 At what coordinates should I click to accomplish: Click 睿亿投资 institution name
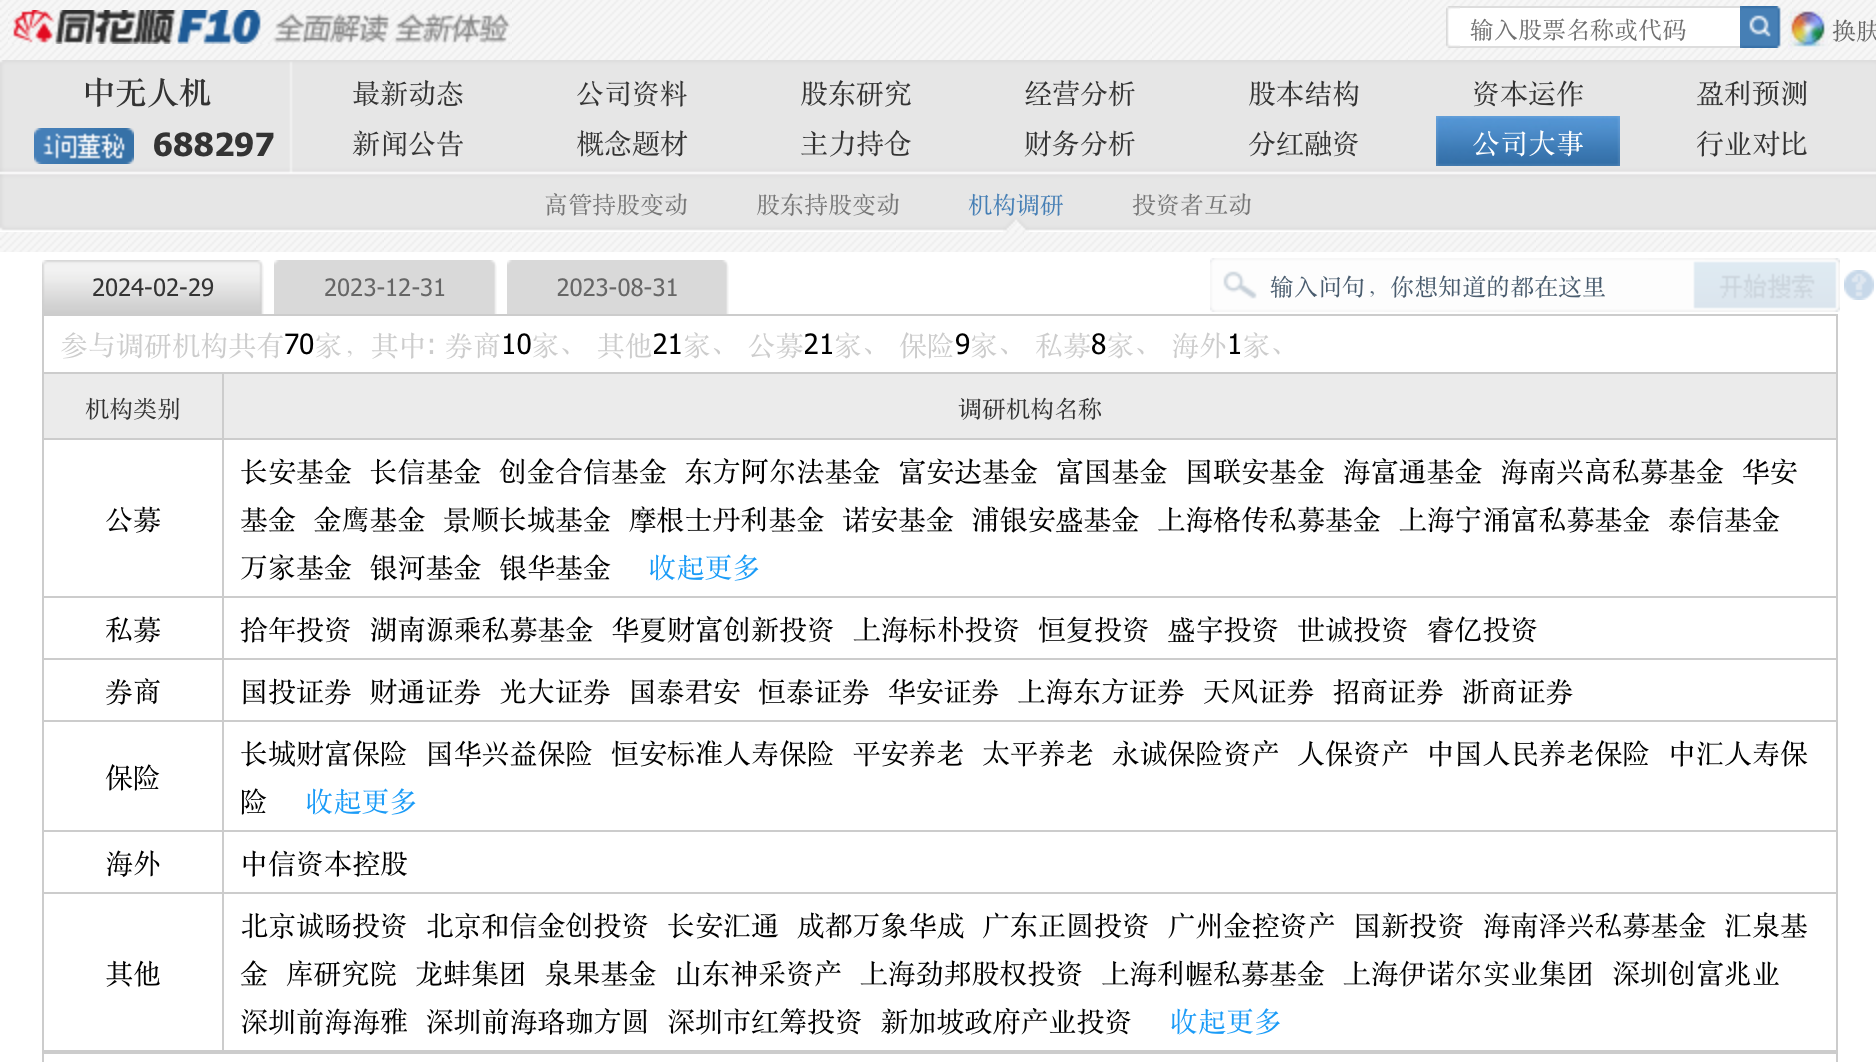click(1482, 630)
